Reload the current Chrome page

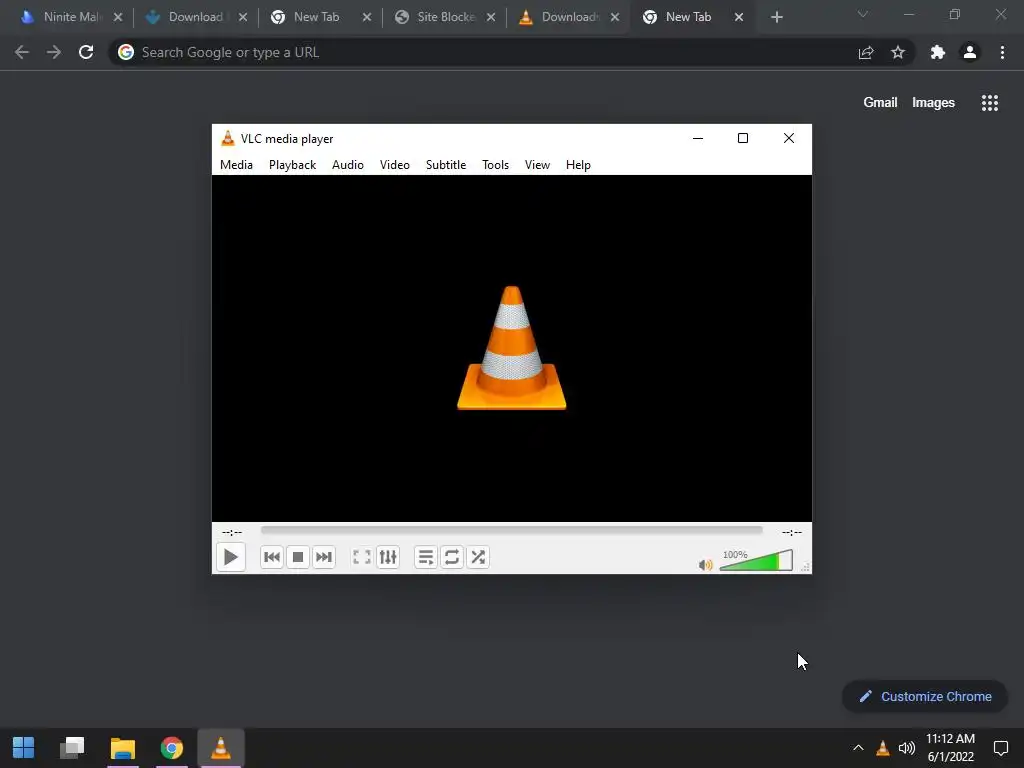point(86,52)
